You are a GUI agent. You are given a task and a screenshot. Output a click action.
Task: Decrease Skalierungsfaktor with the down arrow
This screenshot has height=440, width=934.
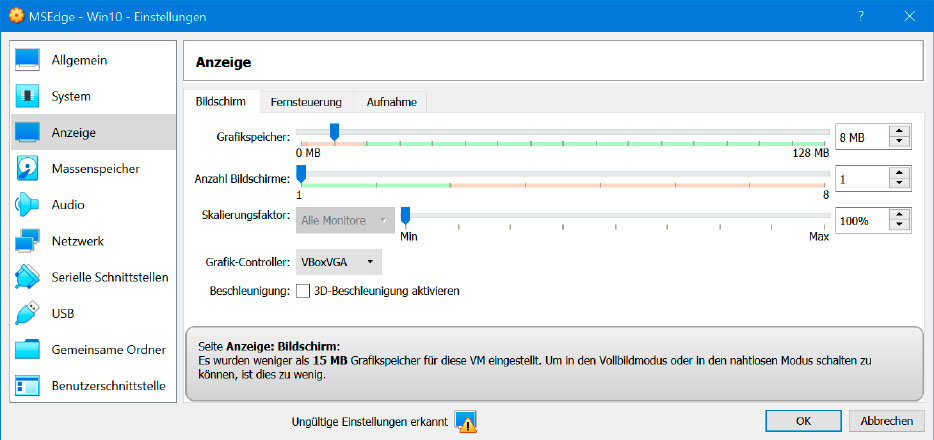pyautogui.click(x=899, y=226)
